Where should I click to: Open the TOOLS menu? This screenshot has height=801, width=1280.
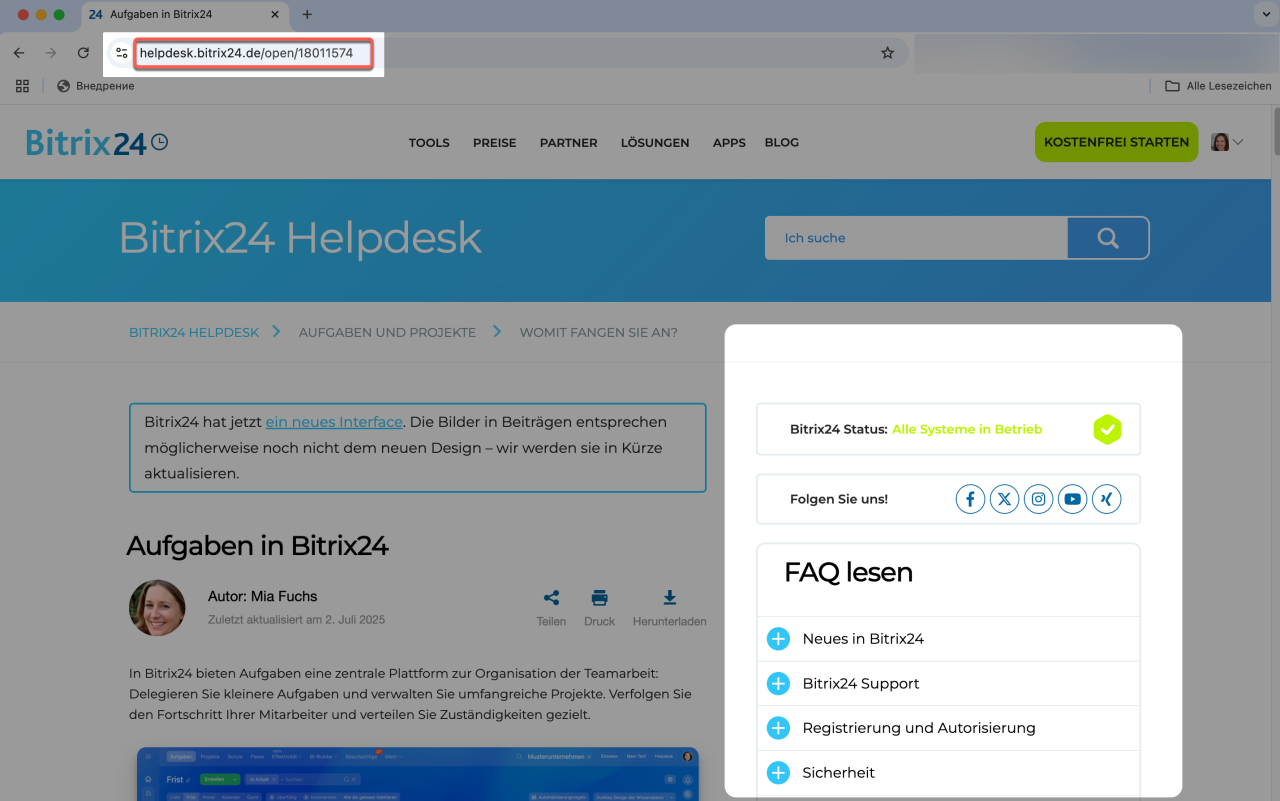(x=429, y=143)
